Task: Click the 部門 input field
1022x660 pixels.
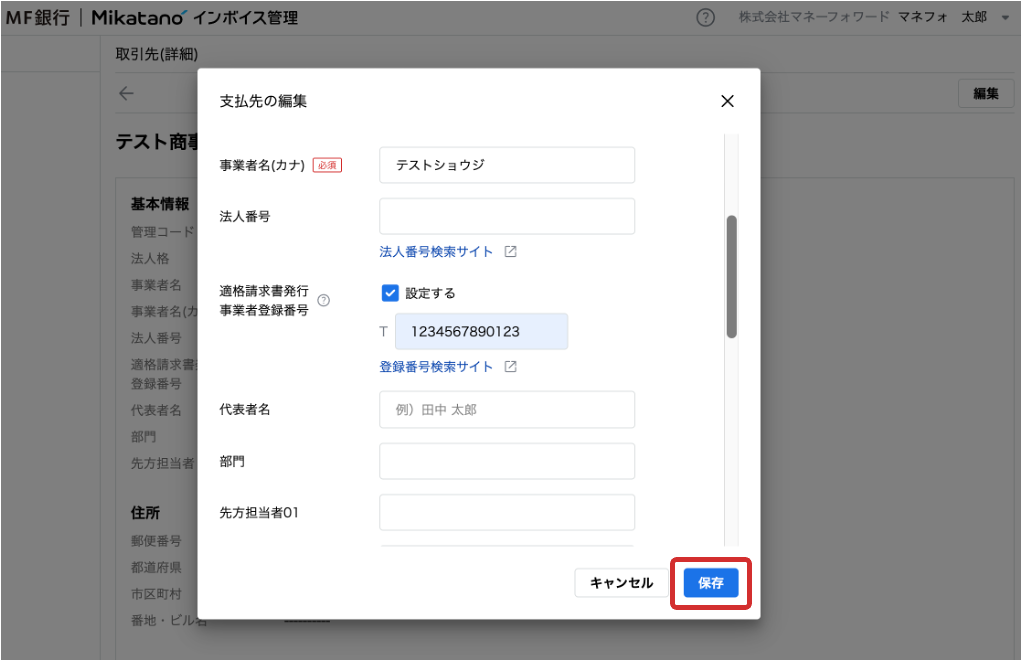Action: click(506, 461)
